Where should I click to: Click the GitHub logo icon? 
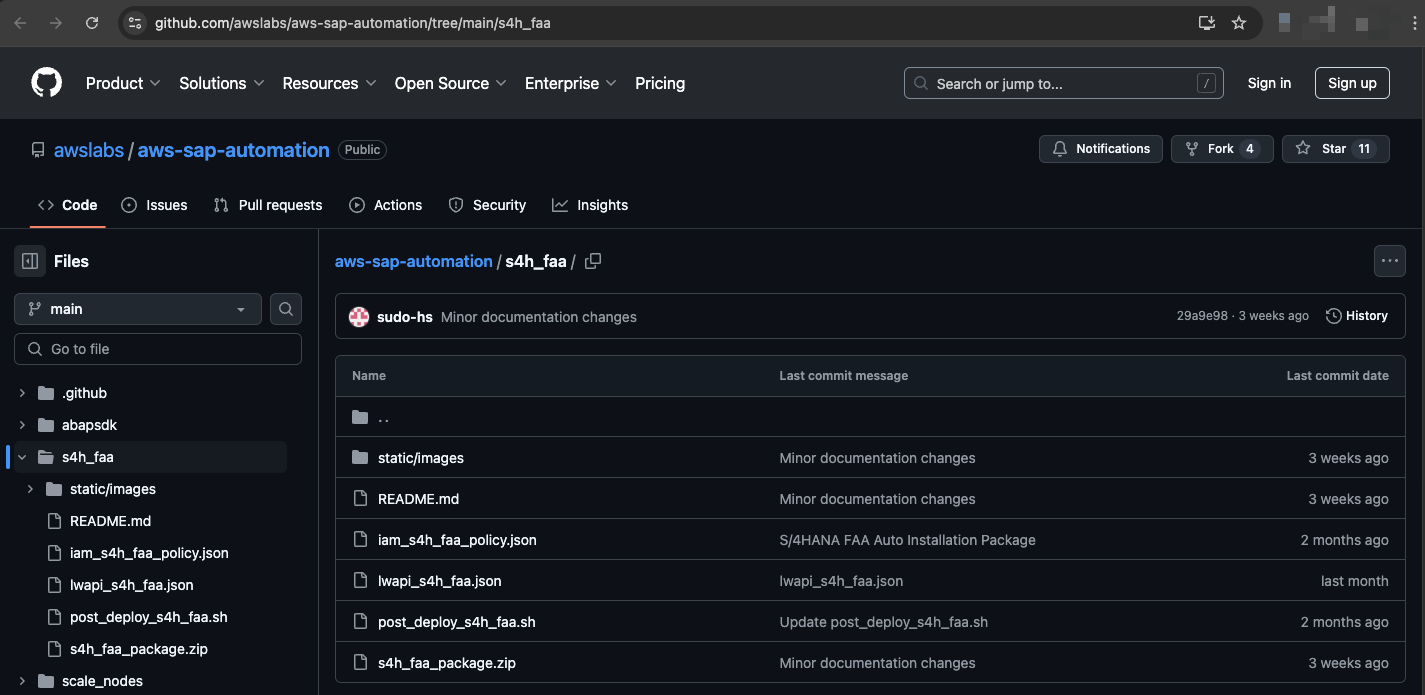tap(46, 83)
